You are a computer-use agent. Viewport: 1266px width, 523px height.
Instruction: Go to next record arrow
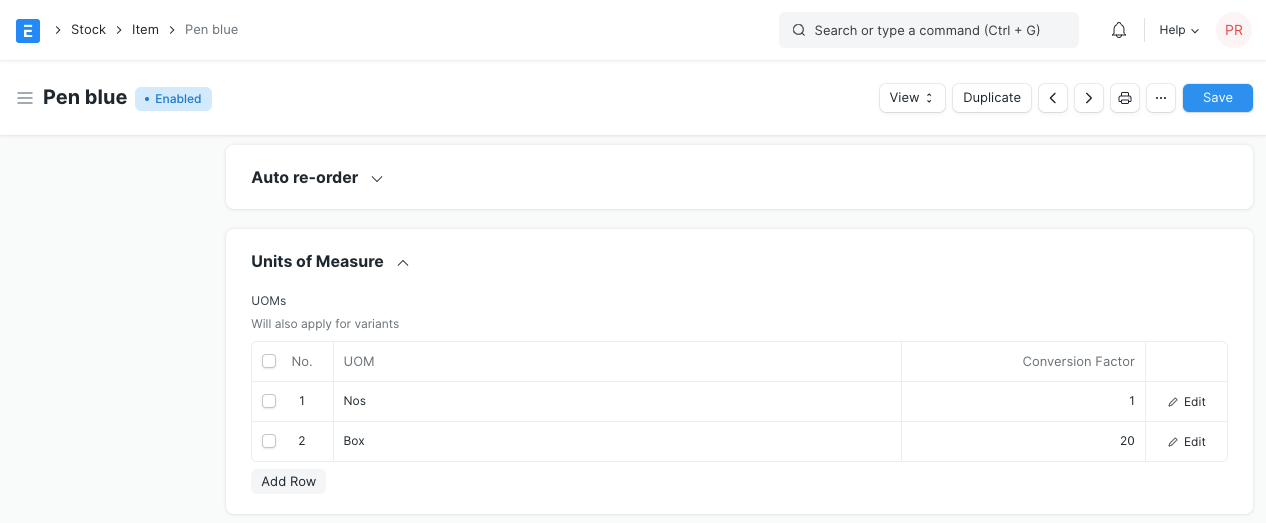1089,98
